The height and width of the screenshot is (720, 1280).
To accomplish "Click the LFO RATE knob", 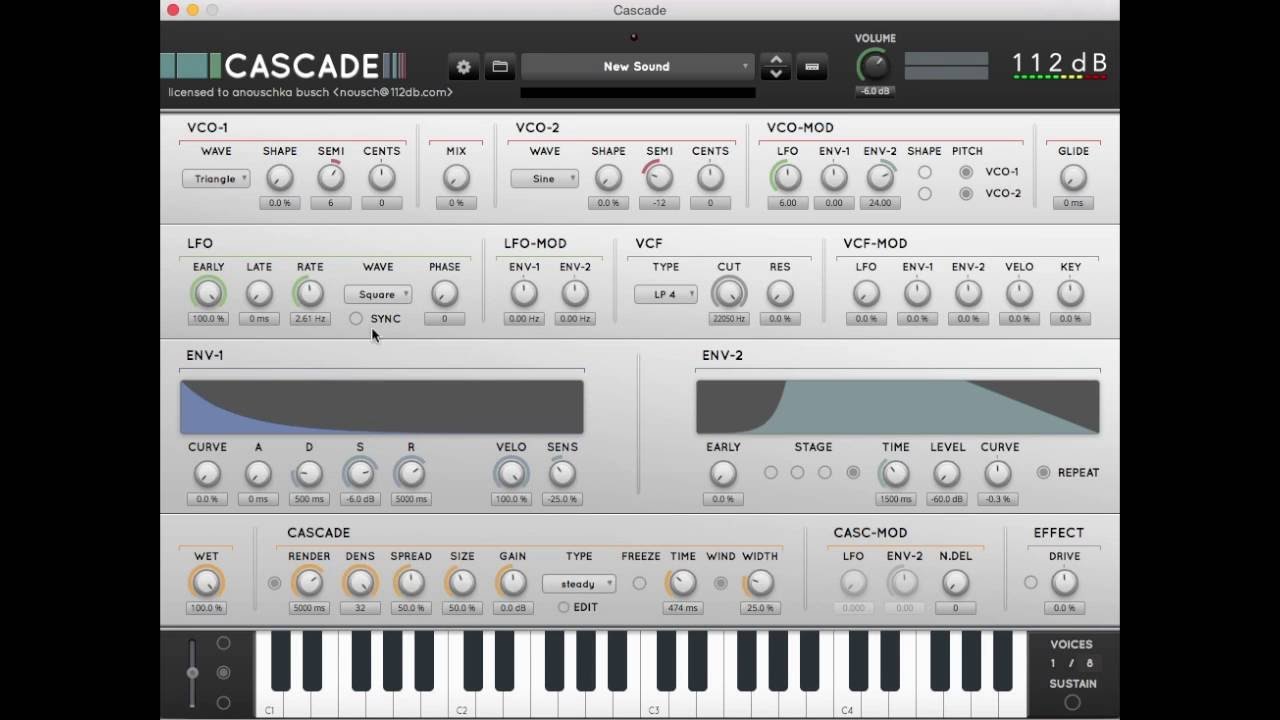I will click(x=310, y=294).
